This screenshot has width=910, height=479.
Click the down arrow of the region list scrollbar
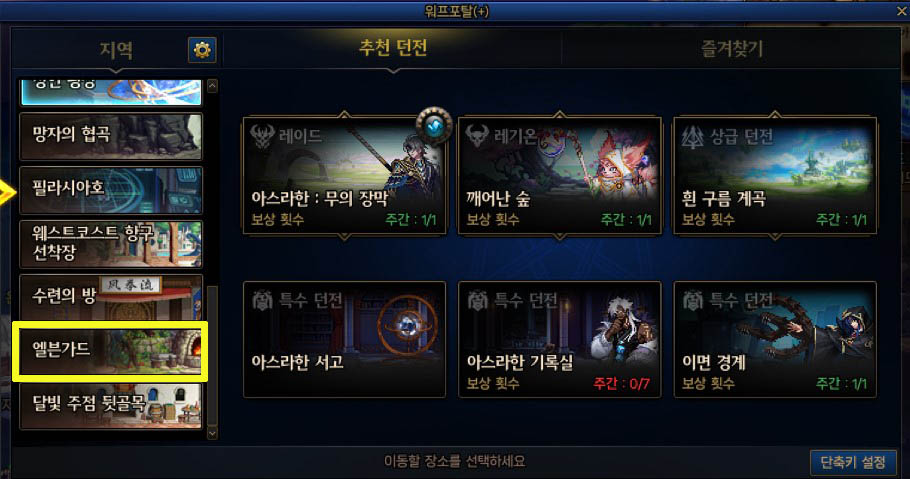tap(212, 433)
